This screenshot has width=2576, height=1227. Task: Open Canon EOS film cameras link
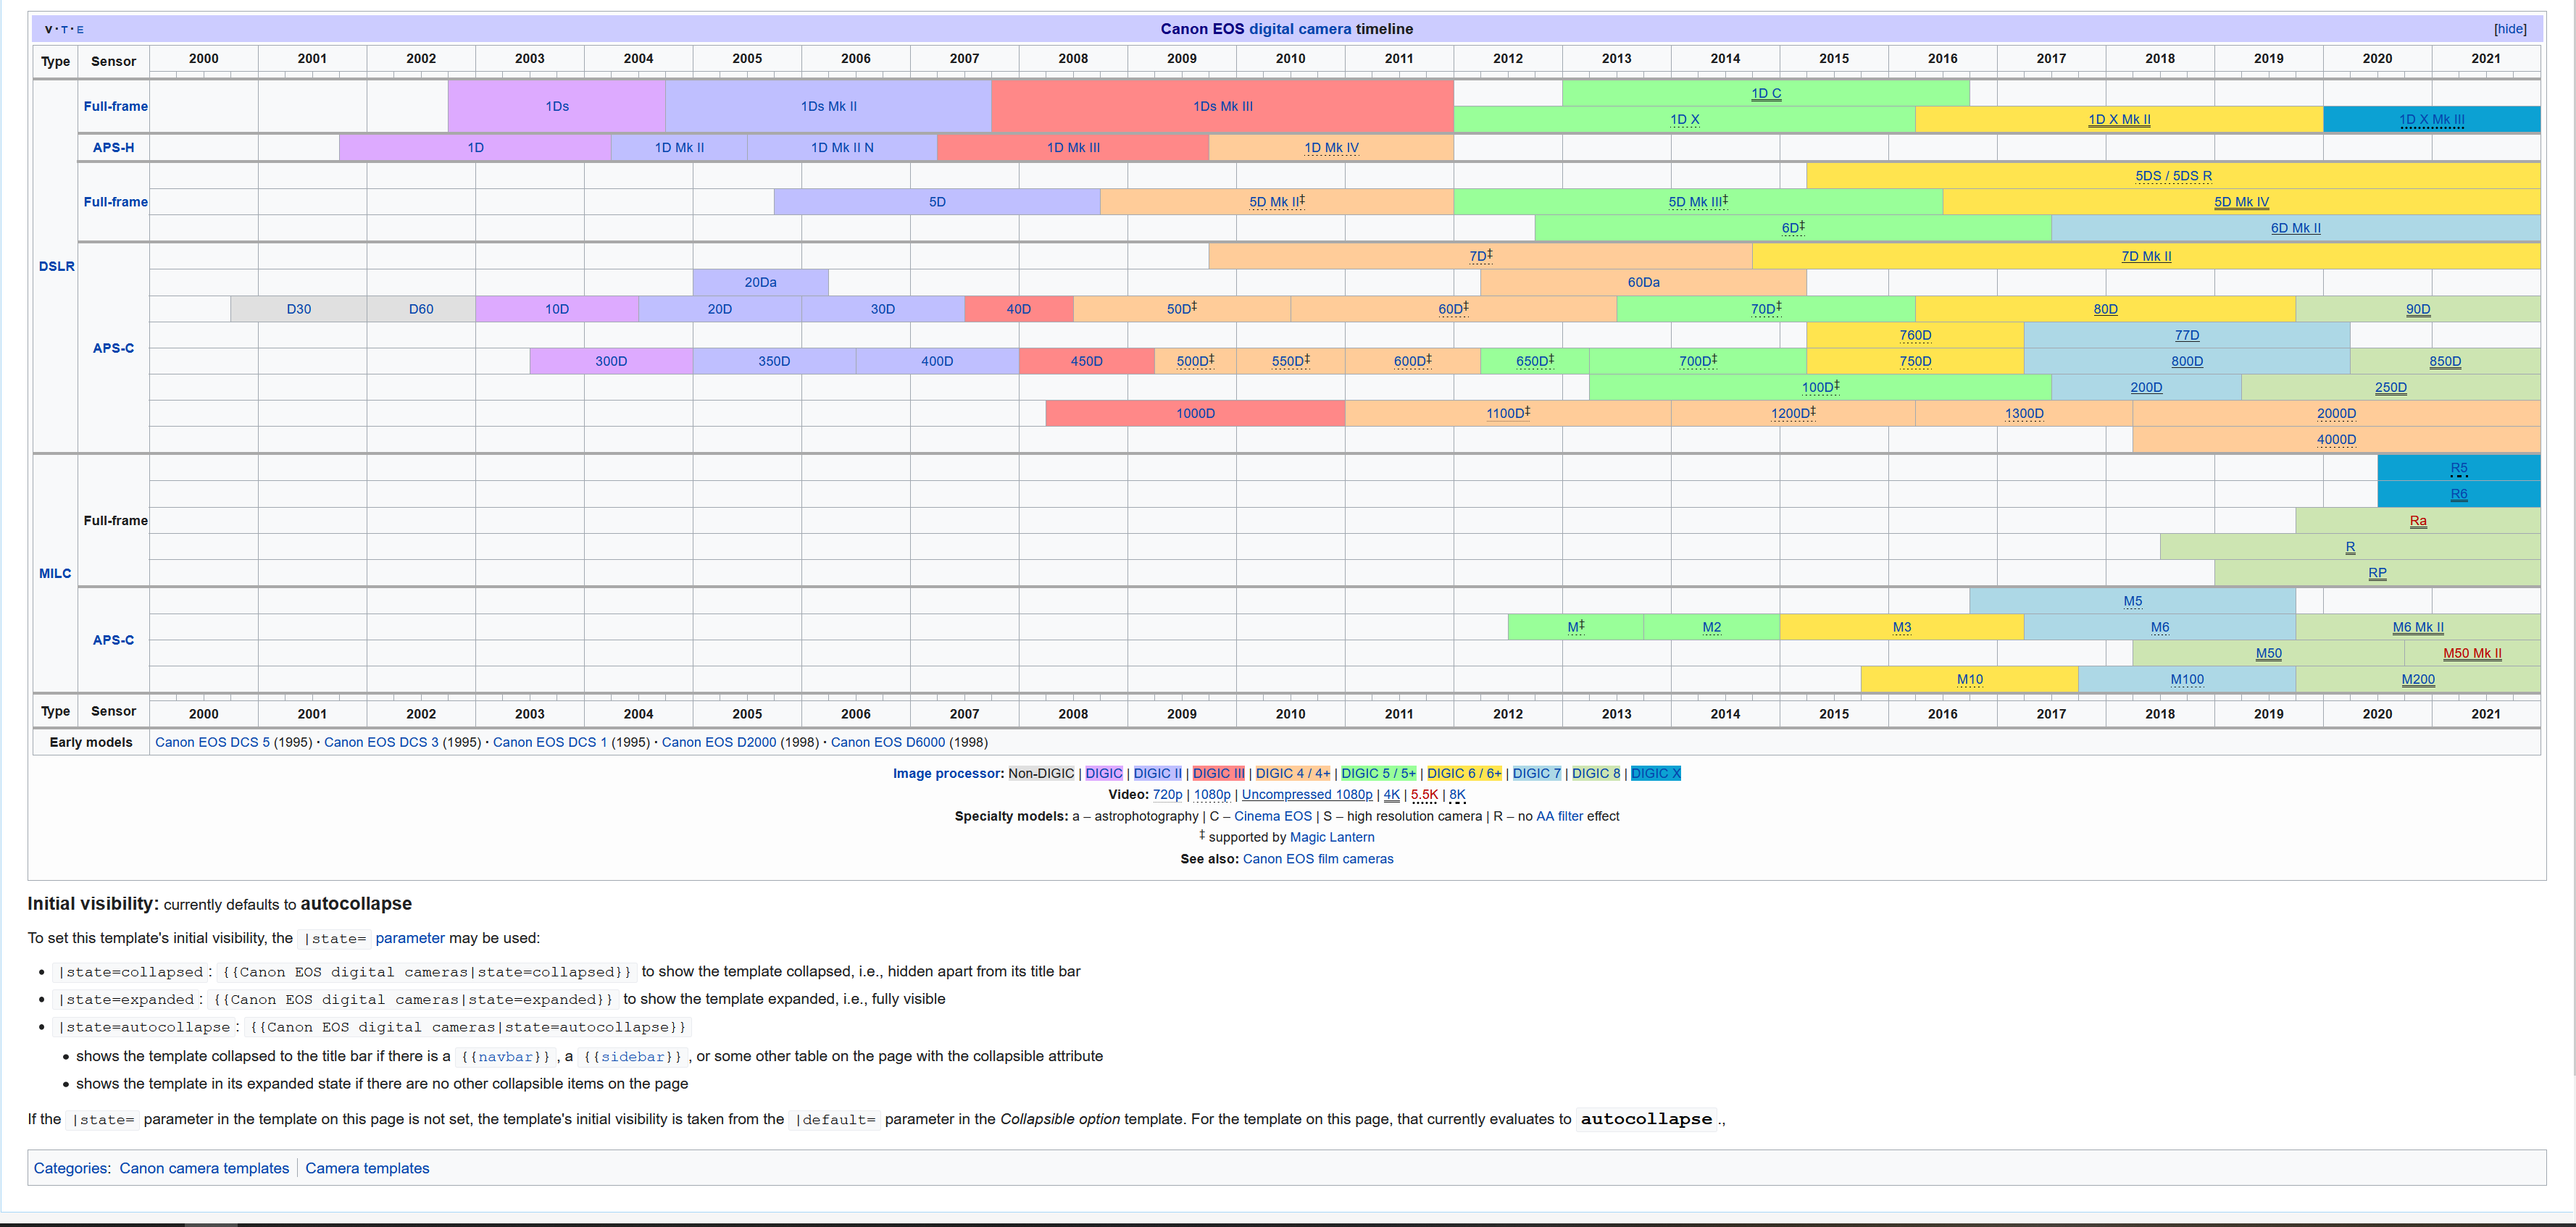pyautogui.click(x=1317, y=859)
